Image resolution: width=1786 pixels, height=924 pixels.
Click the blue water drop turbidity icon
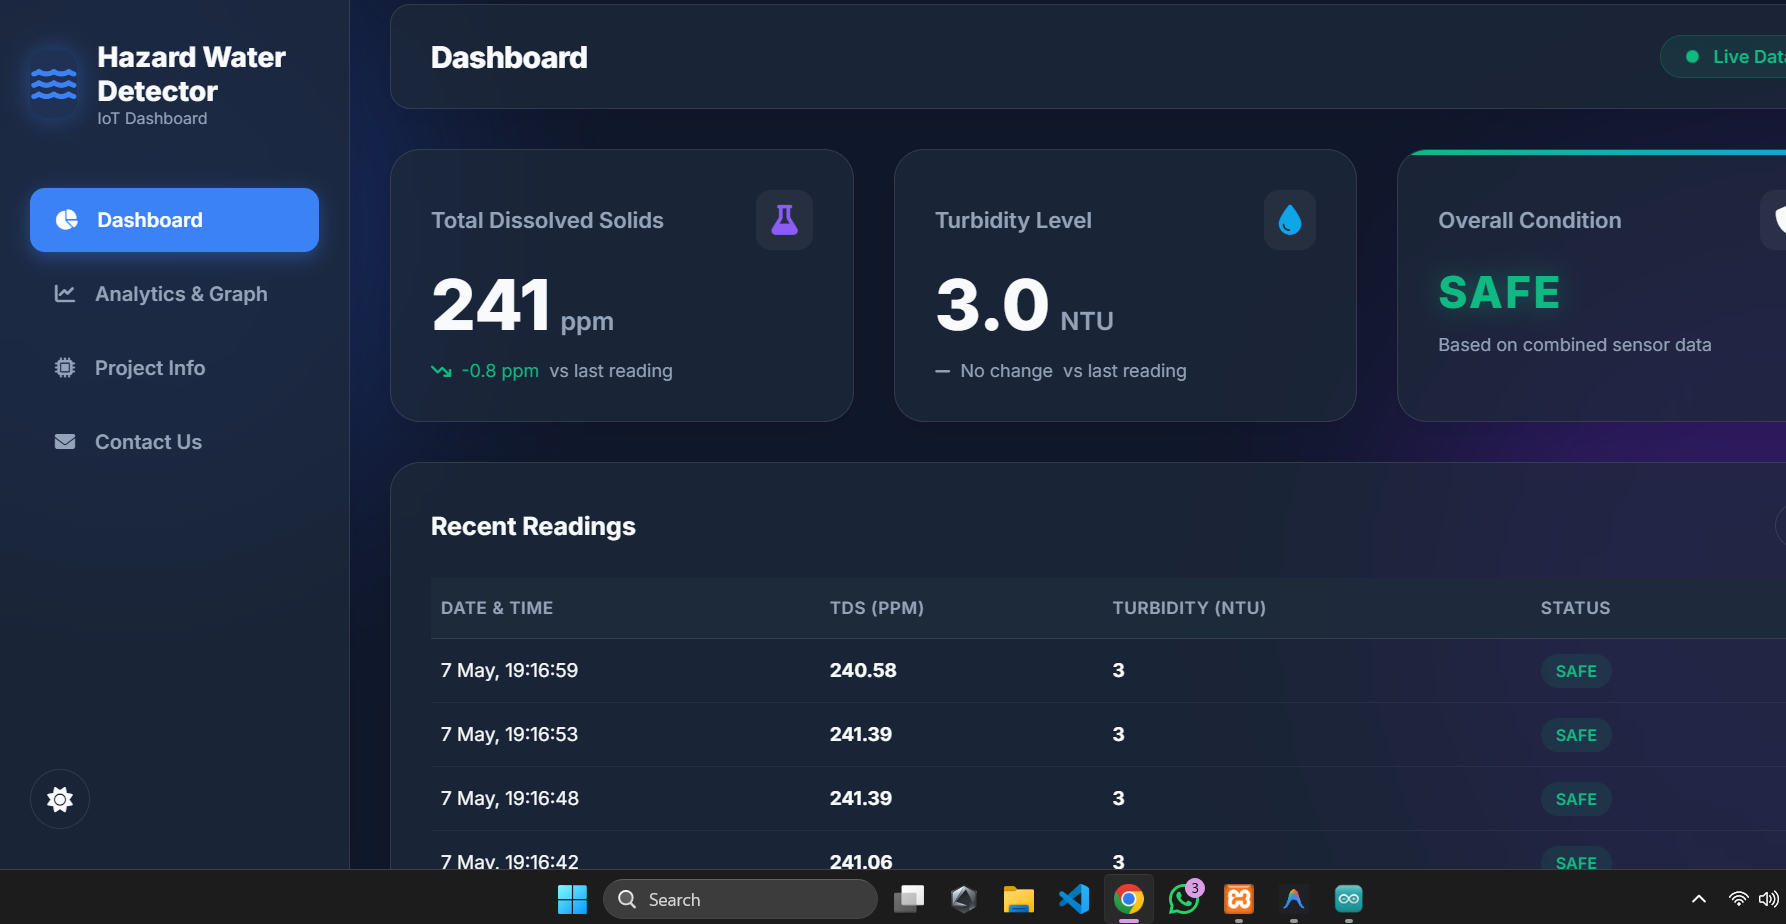pos(1290,220)
